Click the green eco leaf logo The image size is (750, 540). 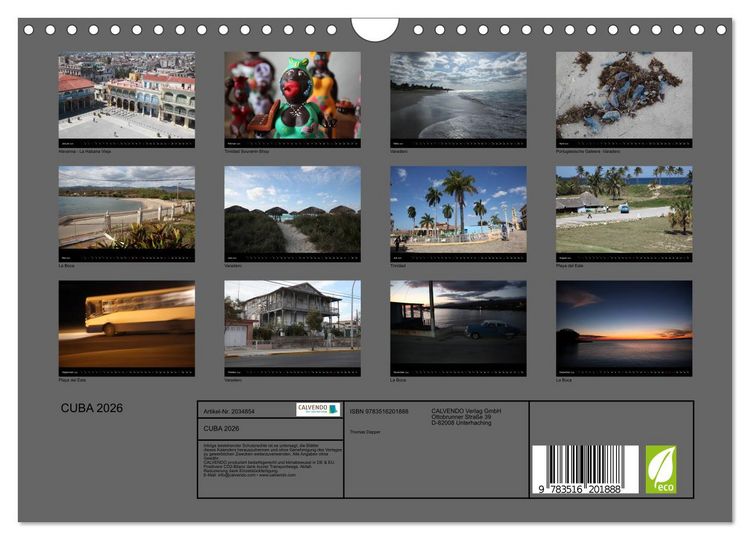click(661, 470)
